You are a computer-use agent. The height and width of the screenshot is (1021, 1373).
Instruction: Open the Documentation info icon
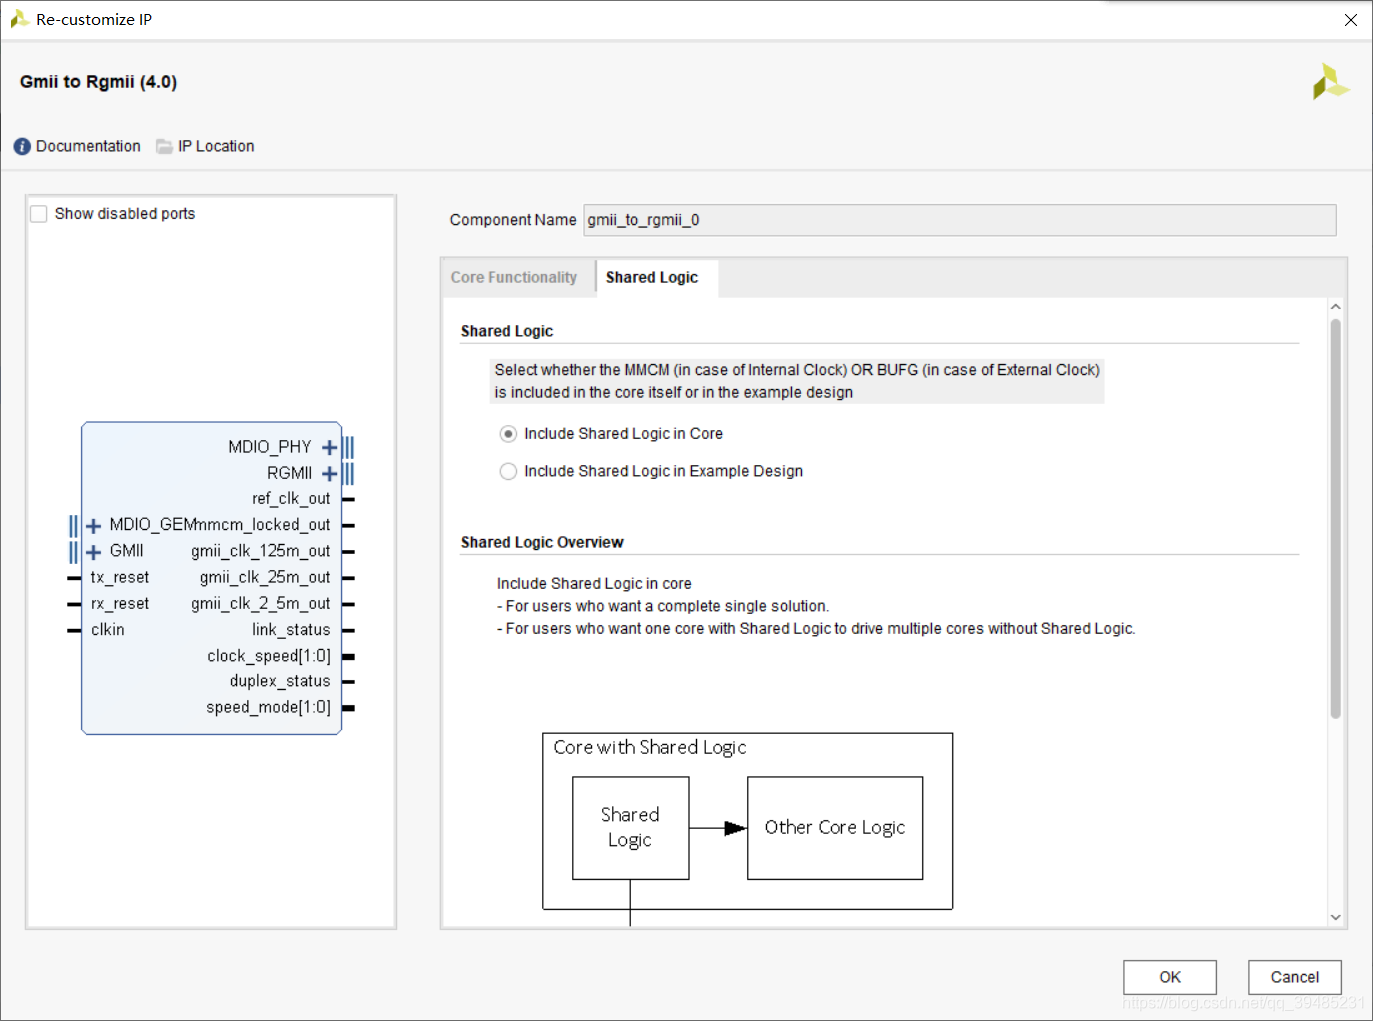(22, 147)
